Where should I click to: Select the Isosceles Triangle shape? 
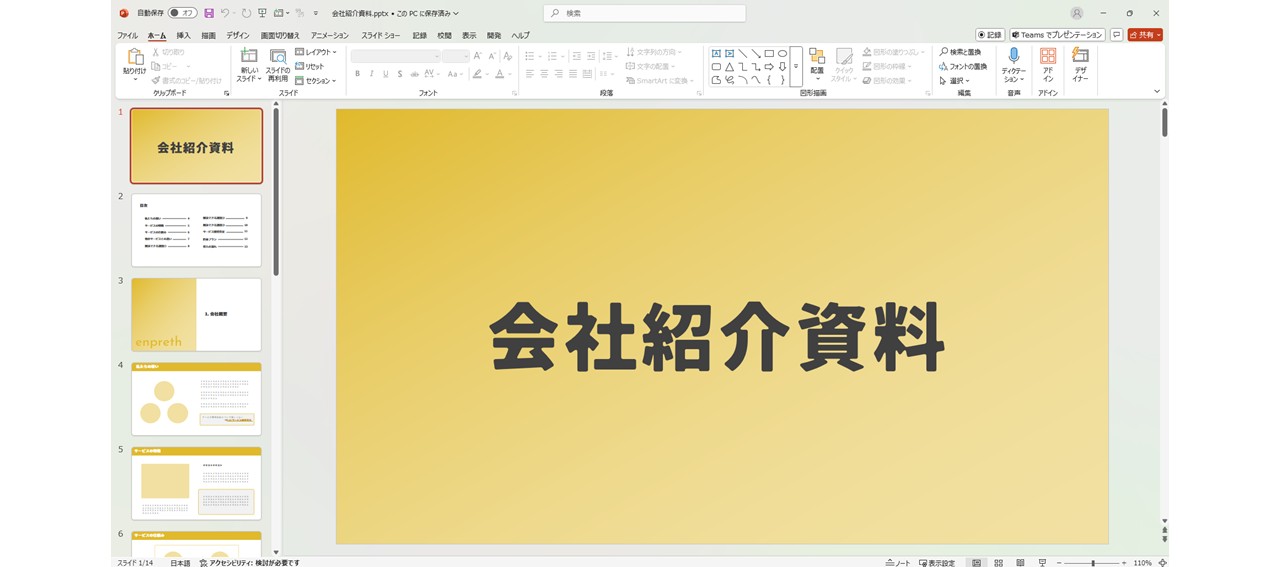tap(729, 67)
